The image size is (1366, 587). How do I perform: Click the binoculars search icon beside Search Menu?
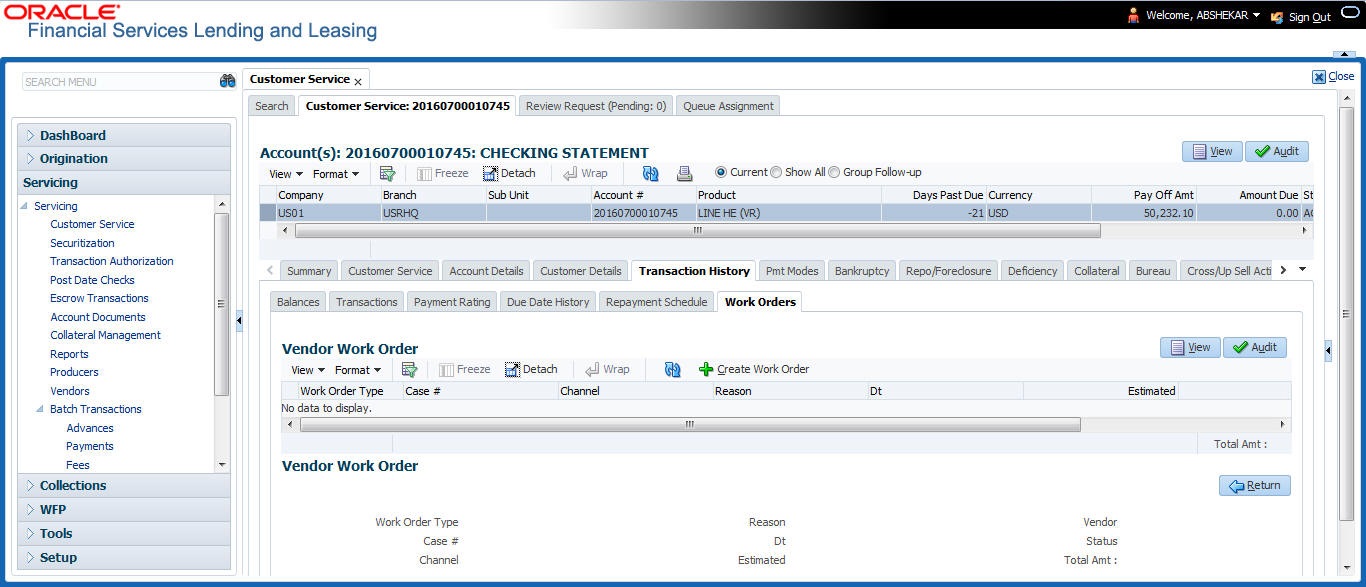(227, 82)
